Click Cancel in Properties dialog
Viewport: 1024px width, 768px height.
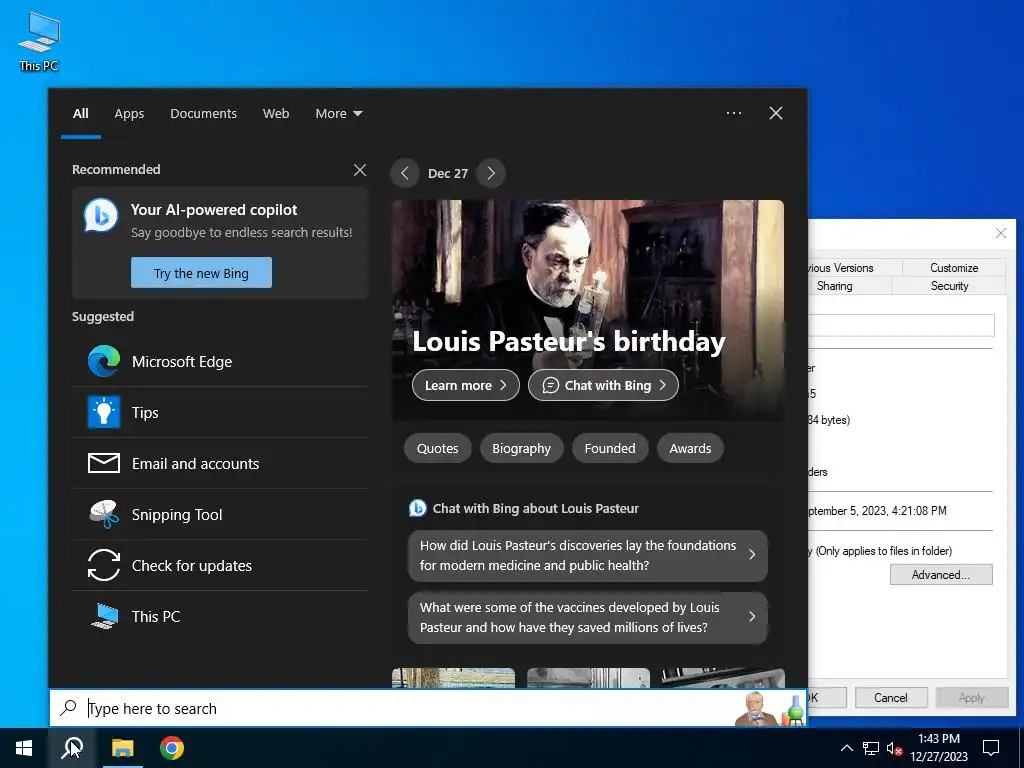pyautogui.click(x=891, y=697)
